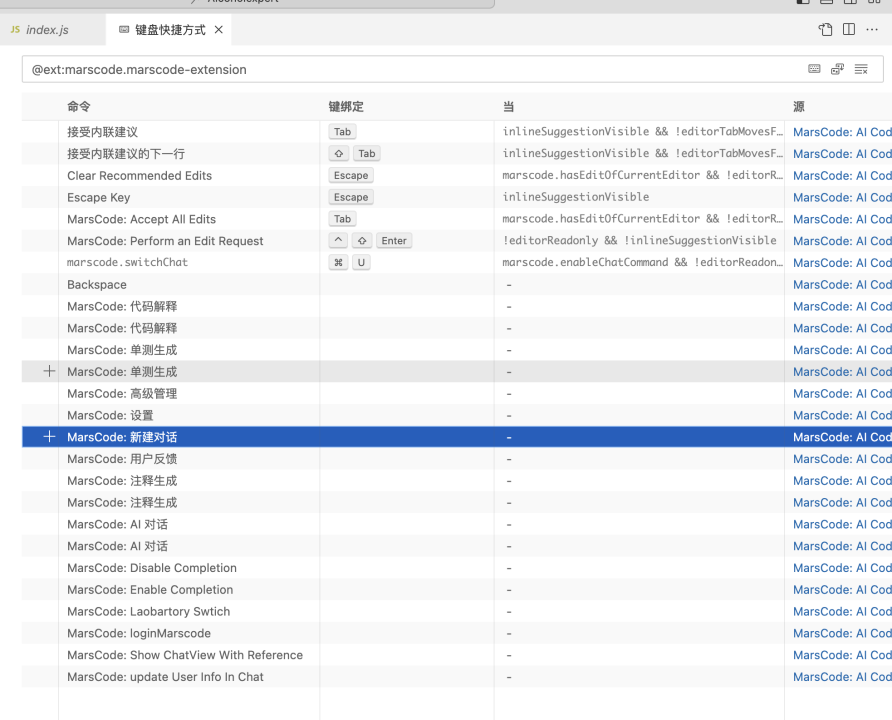Viewport: 892px width, 720px height.
Task: Split the editor to the right
Action: pos(849,30)
